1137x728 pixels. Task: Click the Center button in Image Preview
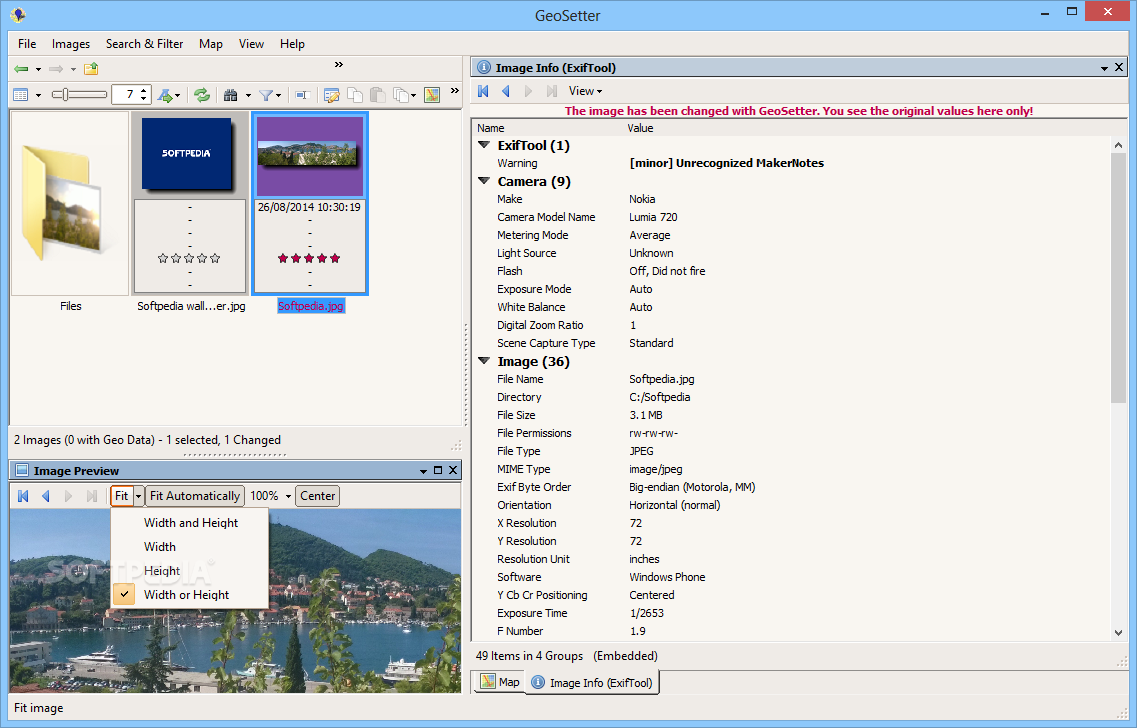[x=318, y=496]
